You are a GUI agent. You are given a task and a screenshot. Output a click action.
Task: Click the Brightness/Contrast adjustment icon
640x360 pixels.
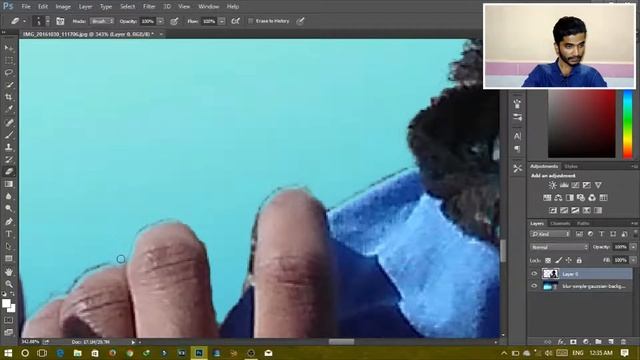(553, 185)
